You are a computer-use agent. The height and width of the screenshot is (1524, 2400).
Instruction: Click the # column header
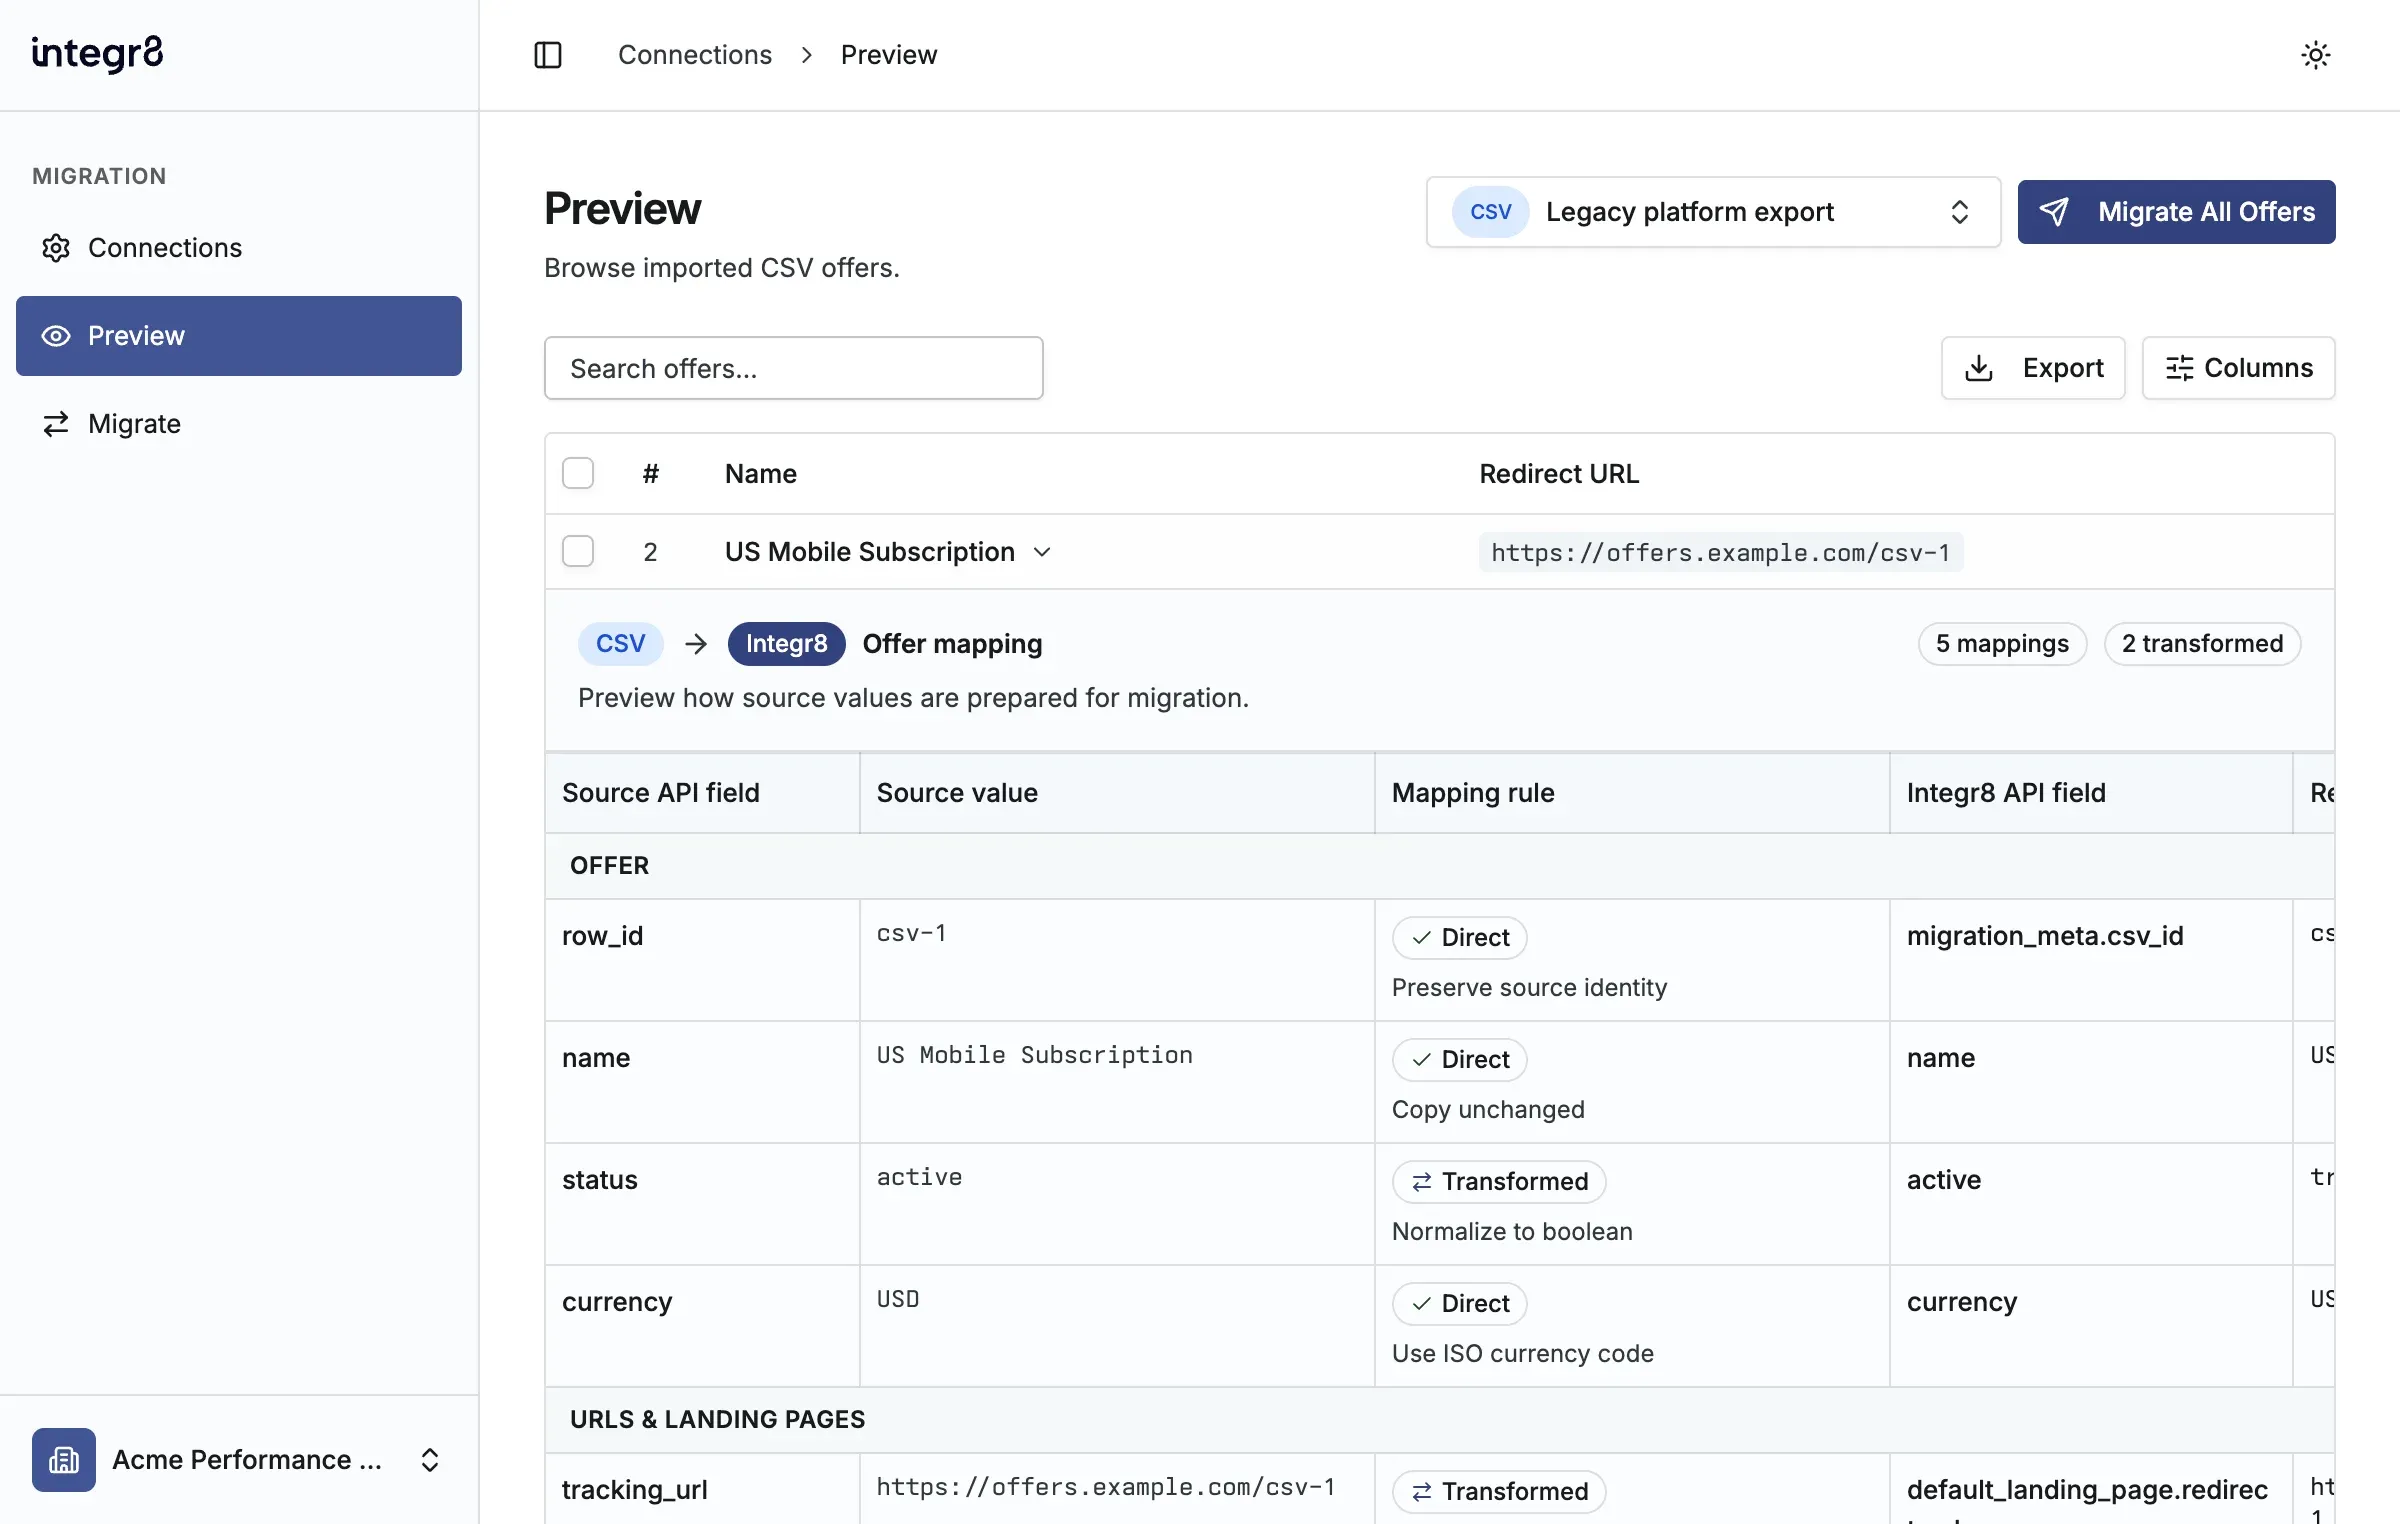coord(650,474)
